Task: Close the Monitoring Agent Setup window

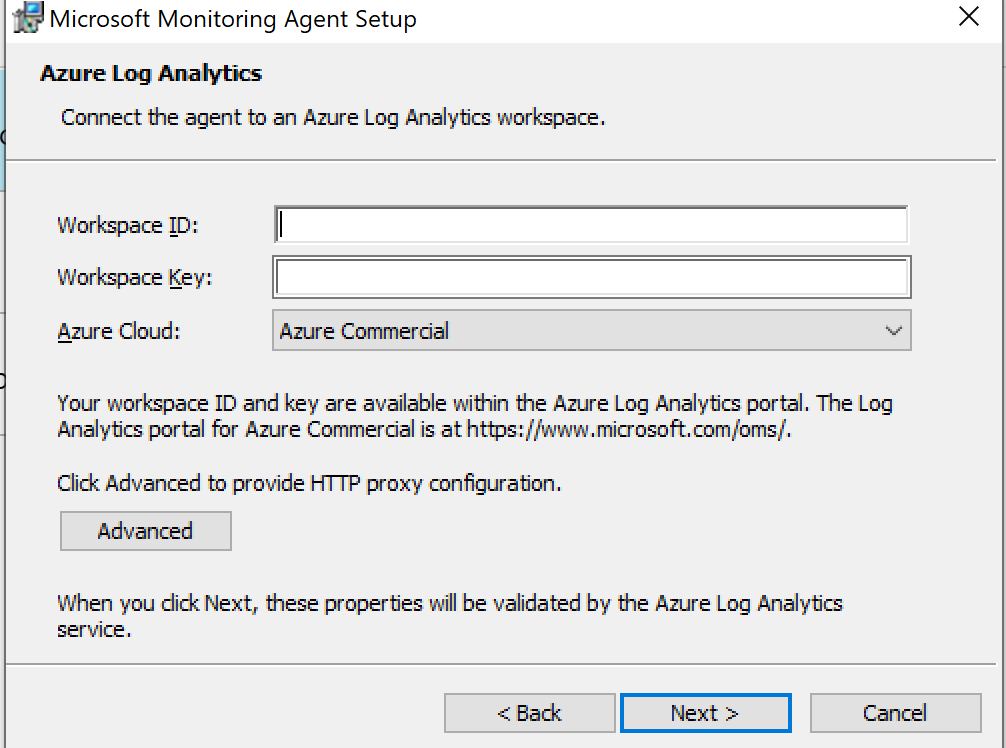Action: pos(967,17)
